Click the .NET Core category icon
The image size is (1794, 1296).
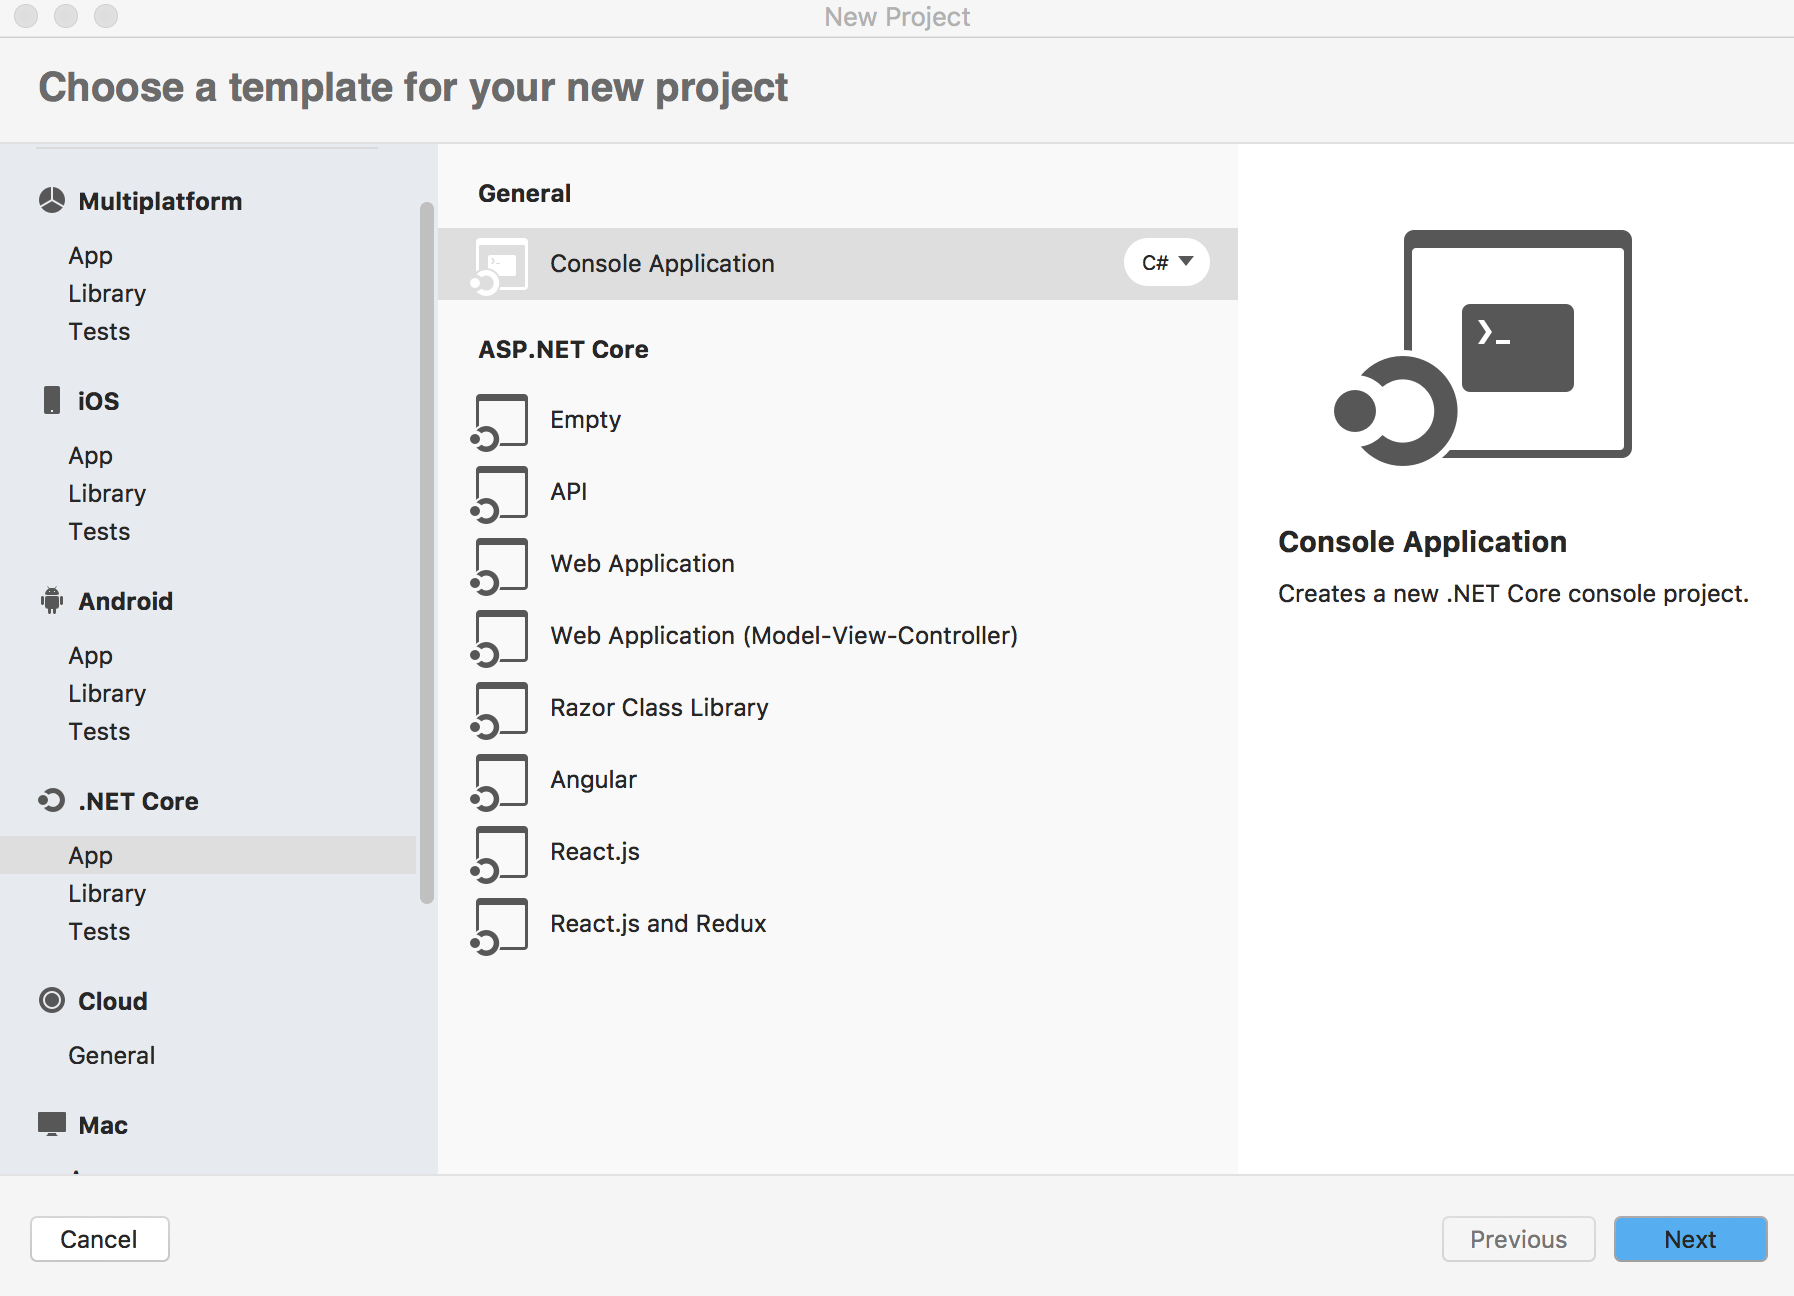(52, 800)
